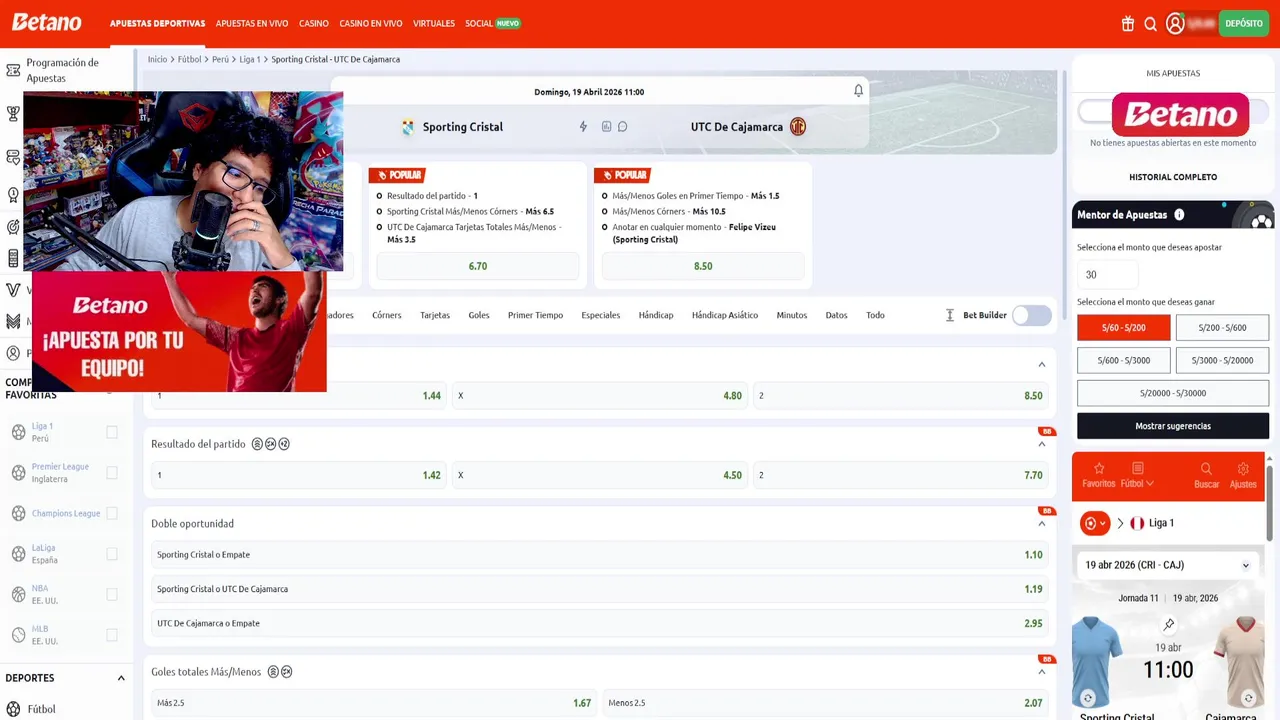Click the Peru flag next to Liga 1
The image size is (1280, 720).
[x=1137, y=523]
